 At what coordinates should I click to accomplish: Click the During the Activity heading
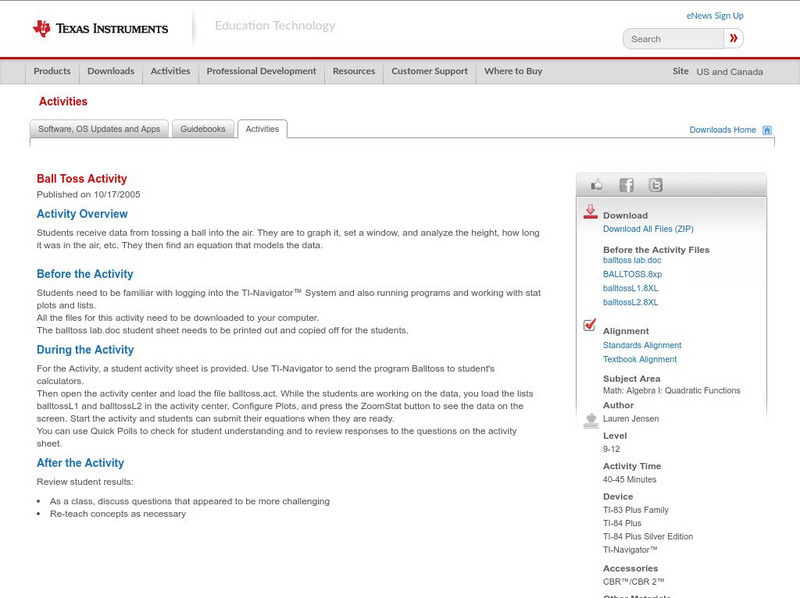(85, 350)
